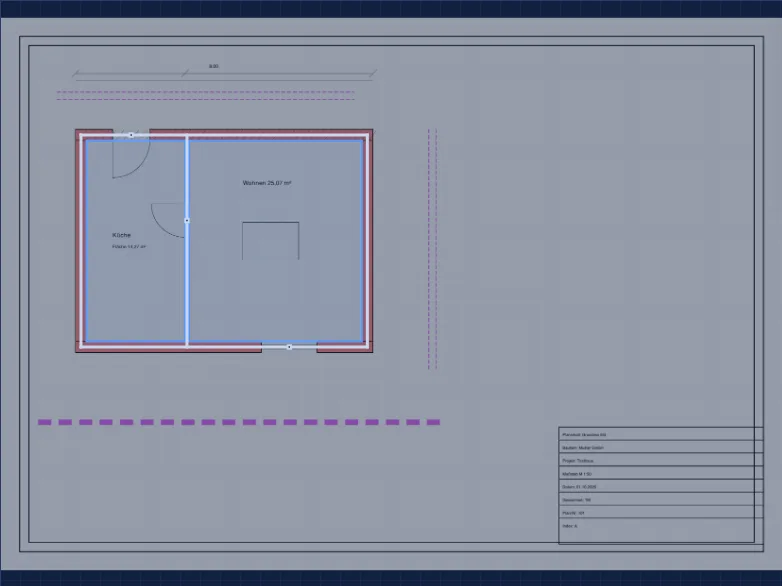Click the dimension value text above the plan

[x=213, y=66]
